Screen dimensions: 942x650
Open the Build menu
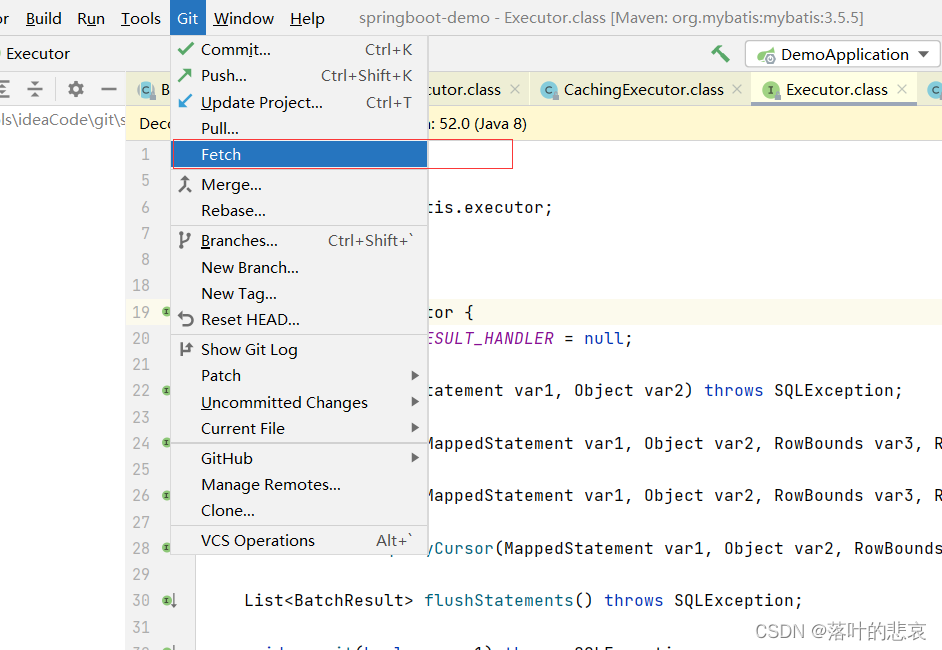point(43,19)
